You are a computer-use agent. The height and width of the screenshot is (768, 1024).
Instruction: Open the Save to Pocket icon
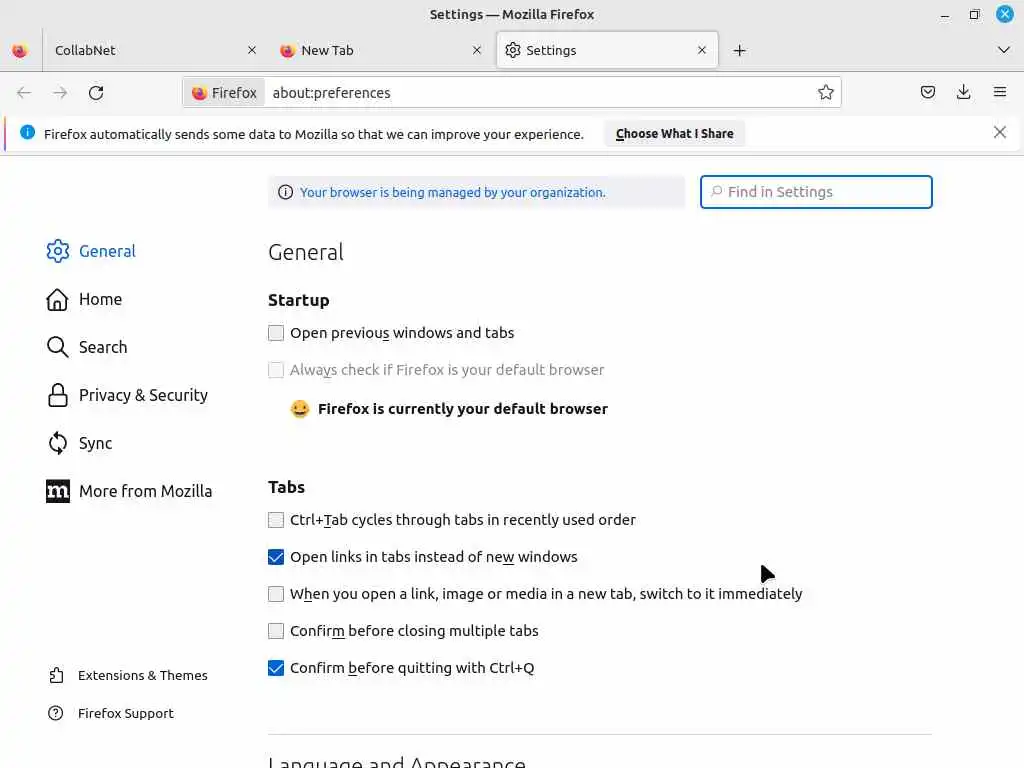click(x=928, y=93)
